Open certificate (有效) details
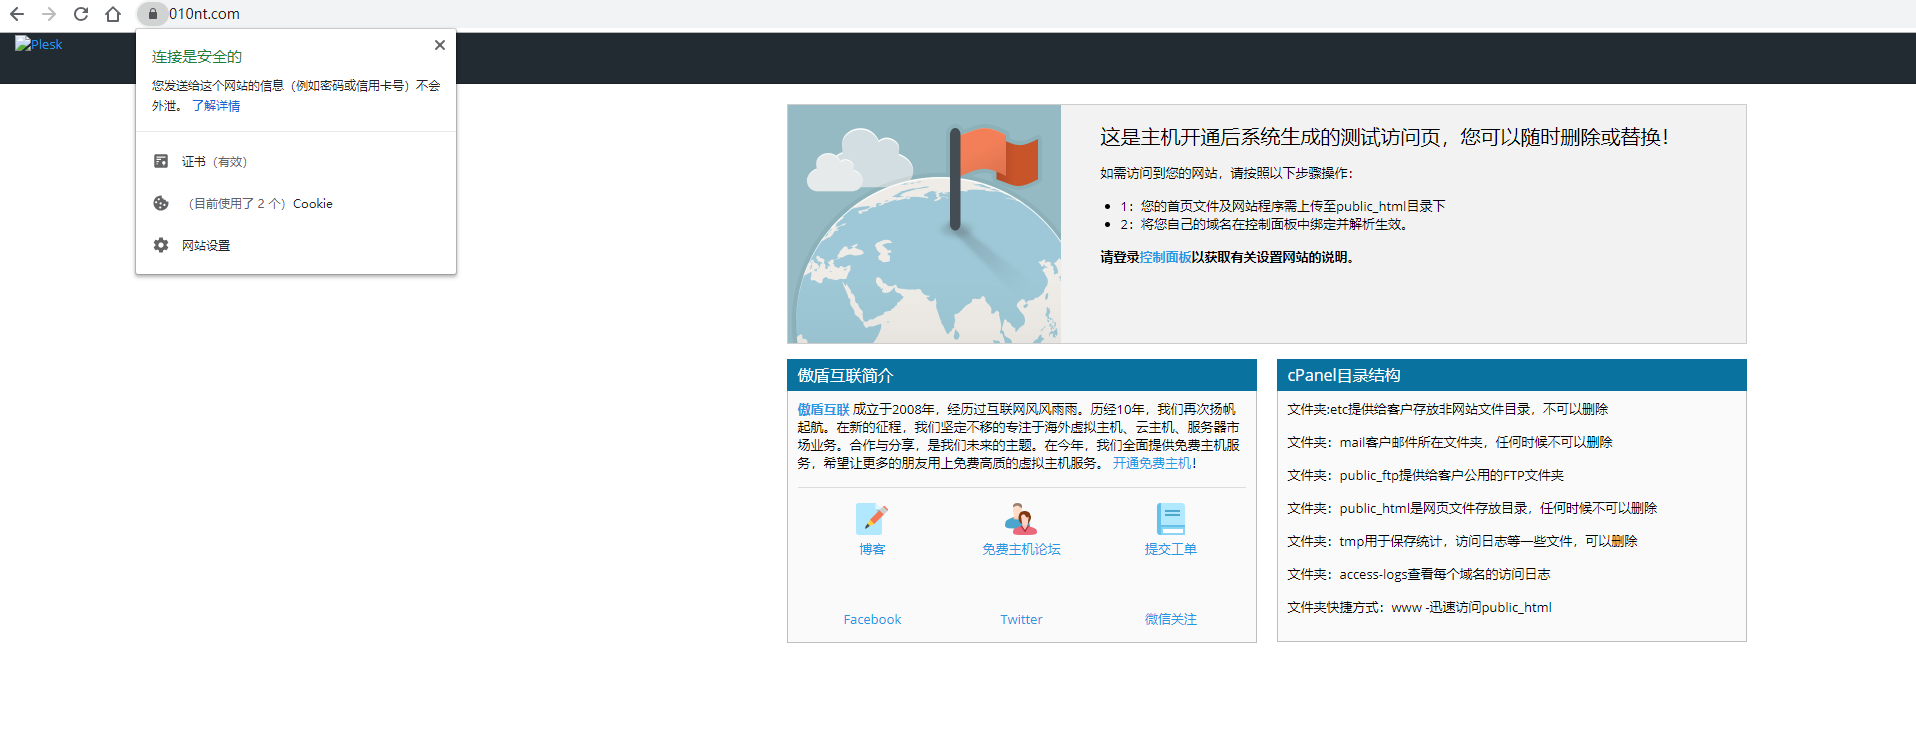The height and width of the screenshot is (741, 1916). pyautogui.click(x=214, y=162)
